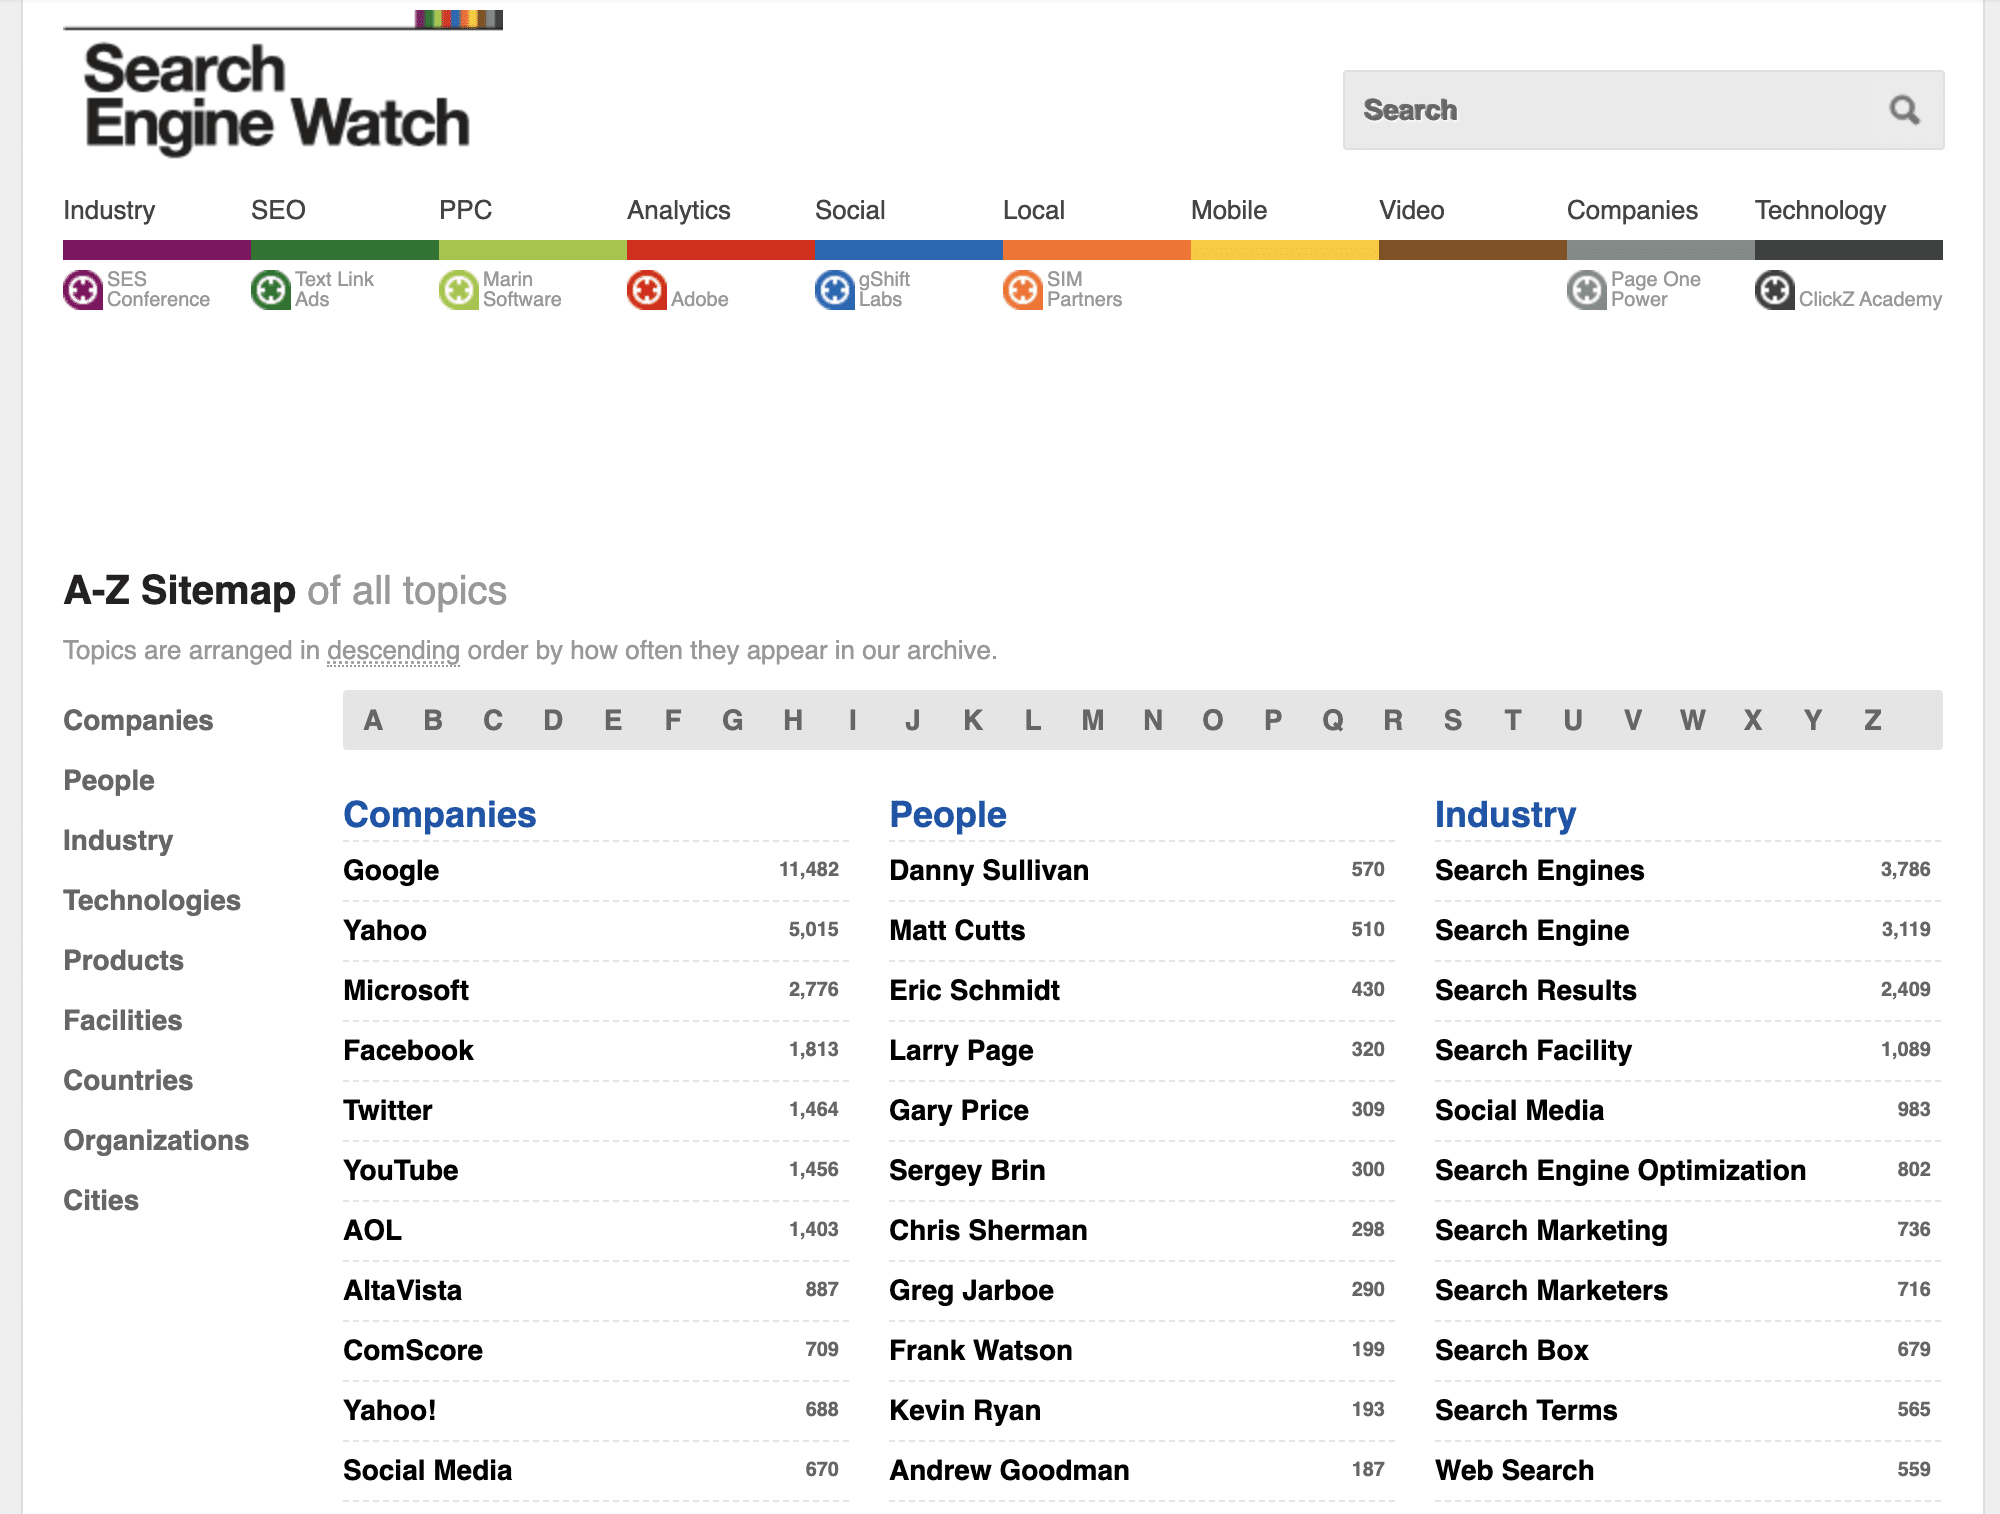Open the Google company topic
Screen dimensions: 2000x1514
click(391, 870)
